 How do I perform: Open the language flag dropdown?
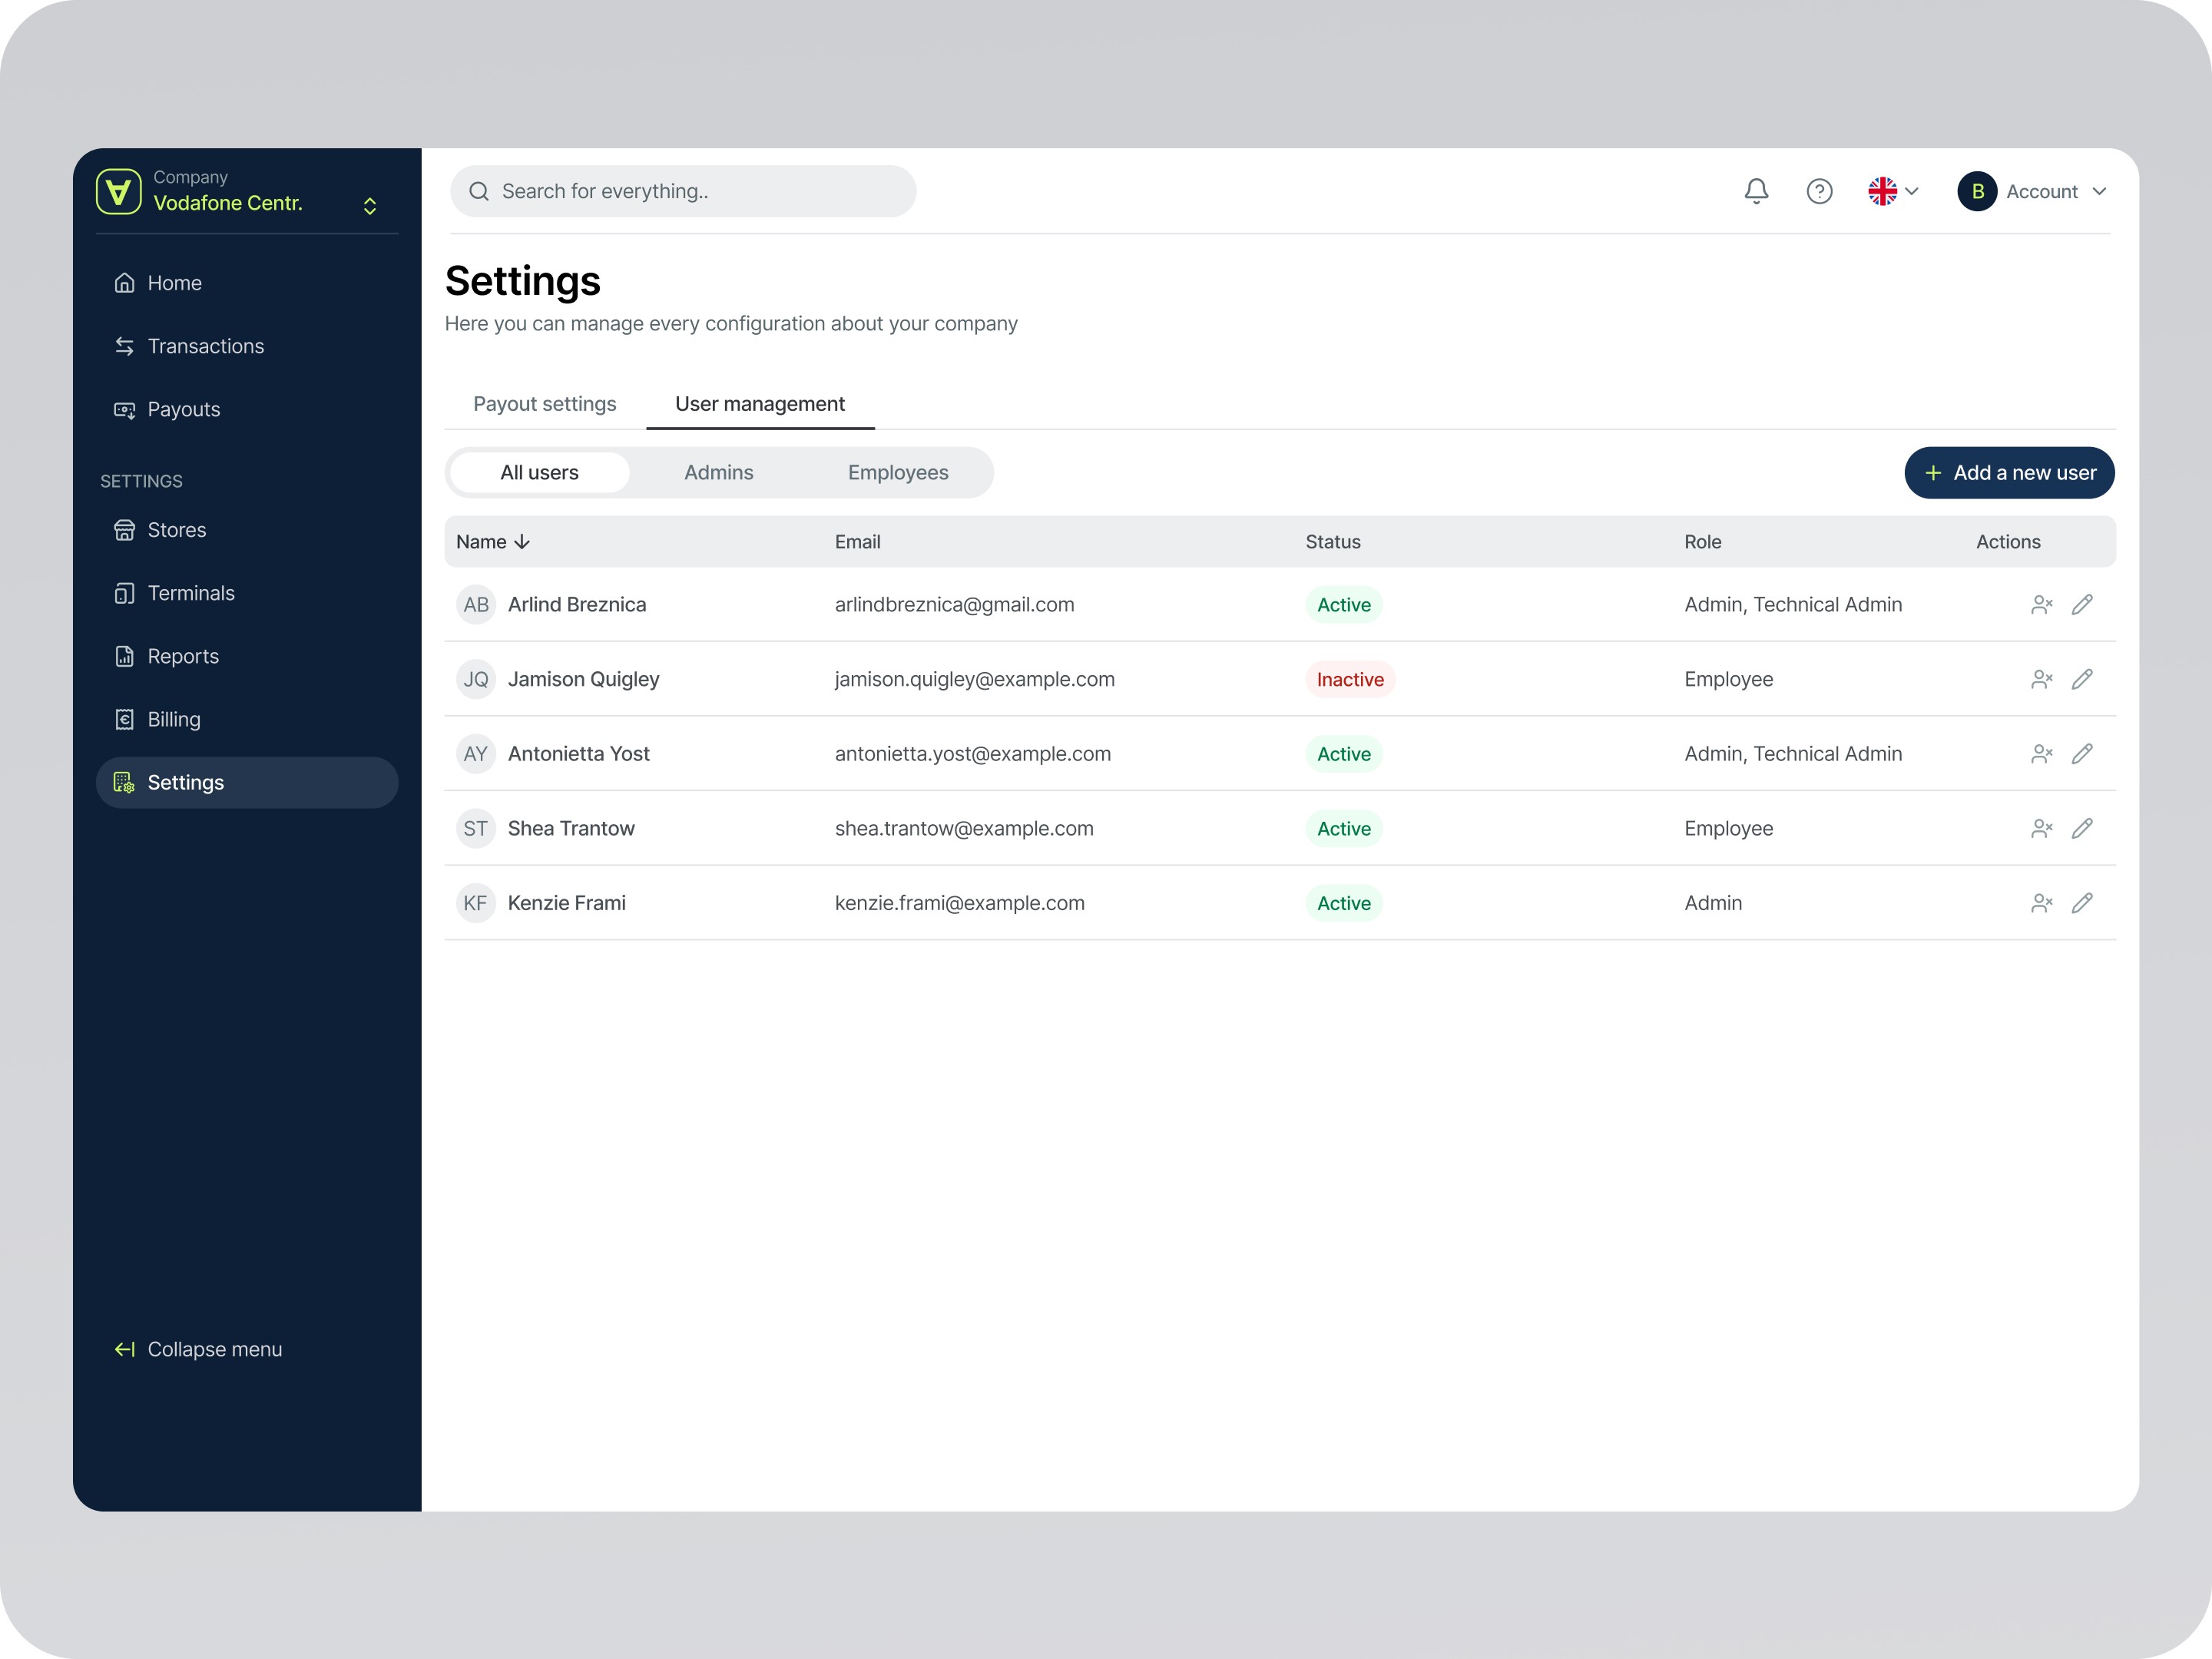pos(1892,191)
